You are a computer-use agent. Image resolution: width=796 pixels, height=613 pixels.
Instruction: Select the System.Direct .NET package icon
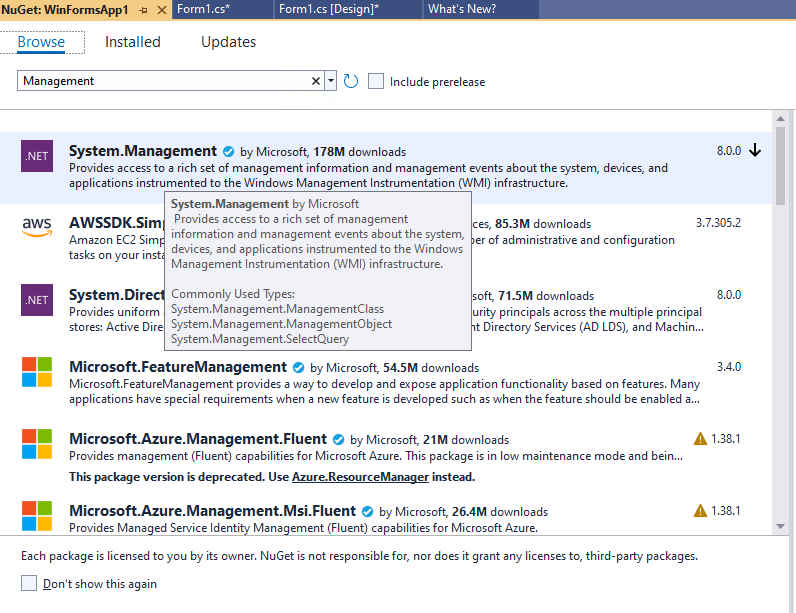[x=37, y=300]
